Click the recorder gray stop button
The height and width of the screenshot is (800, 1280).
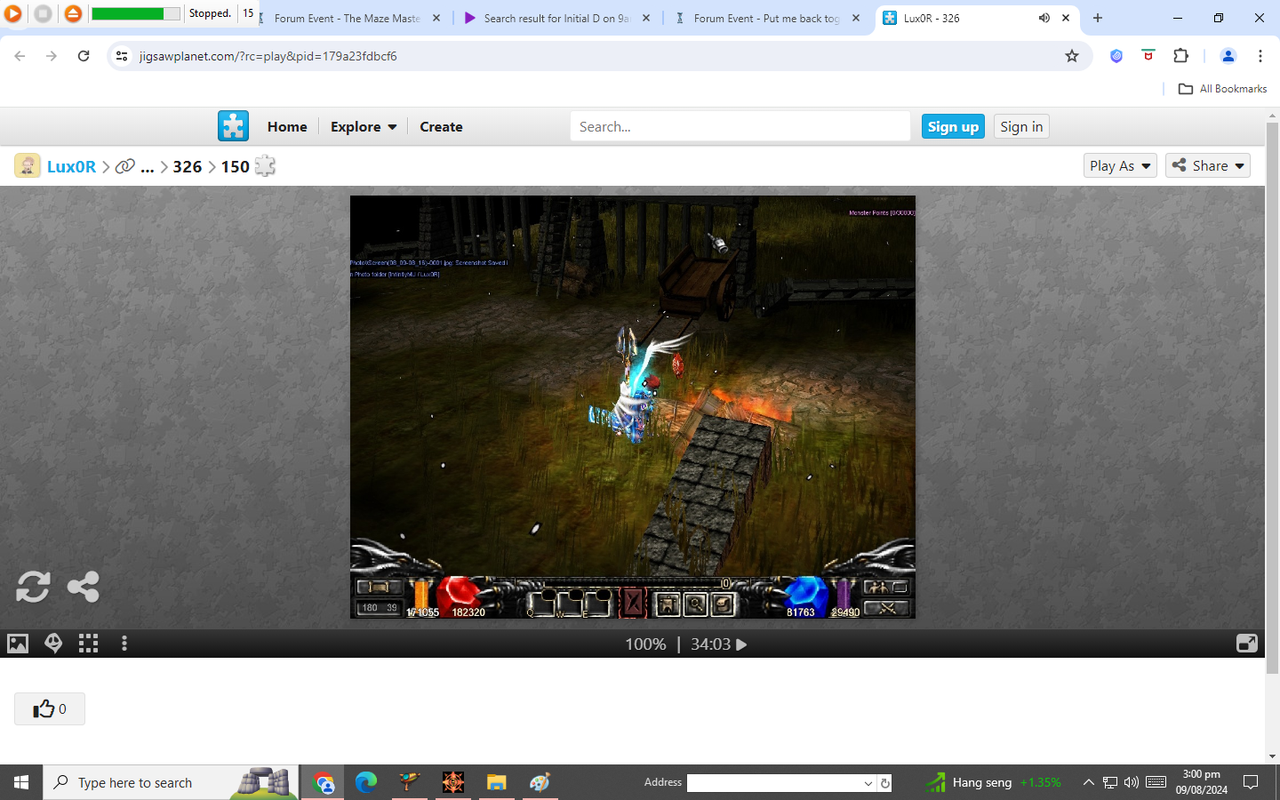[43, 14]
